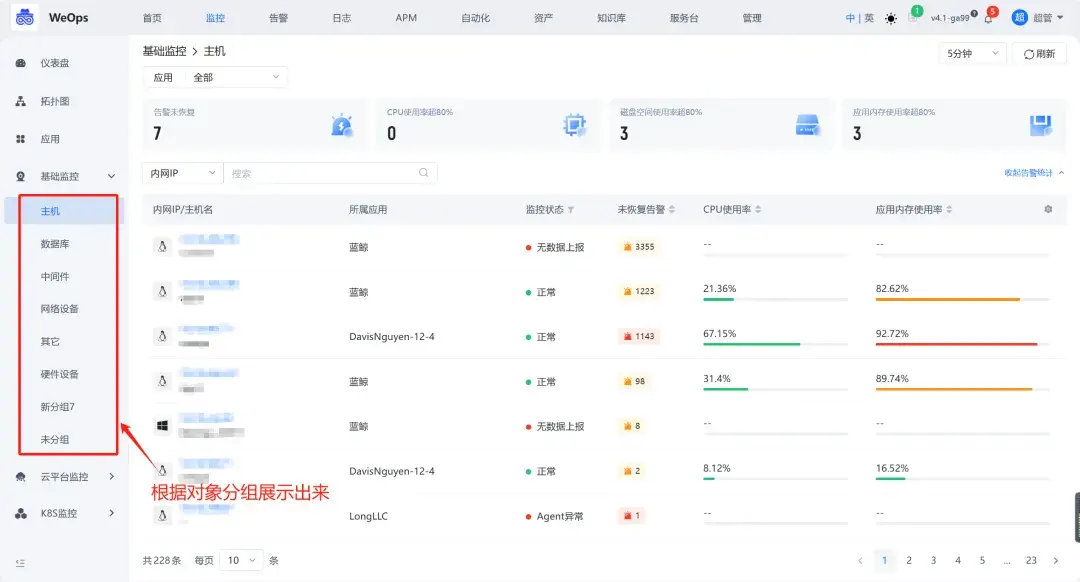This screenshot has width=1080, height=582.
Task: Click the 监控状态 filter funnel icon
Action: (571, 209)
